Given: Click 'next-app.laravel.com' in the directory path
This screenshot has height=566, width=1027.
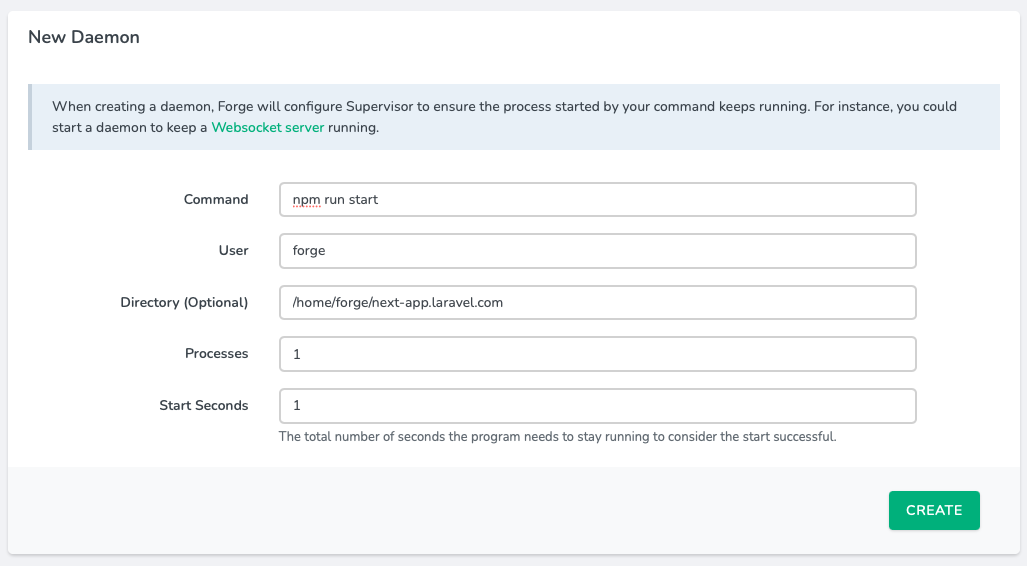Looking at the screenshot, I should [436, 302].
